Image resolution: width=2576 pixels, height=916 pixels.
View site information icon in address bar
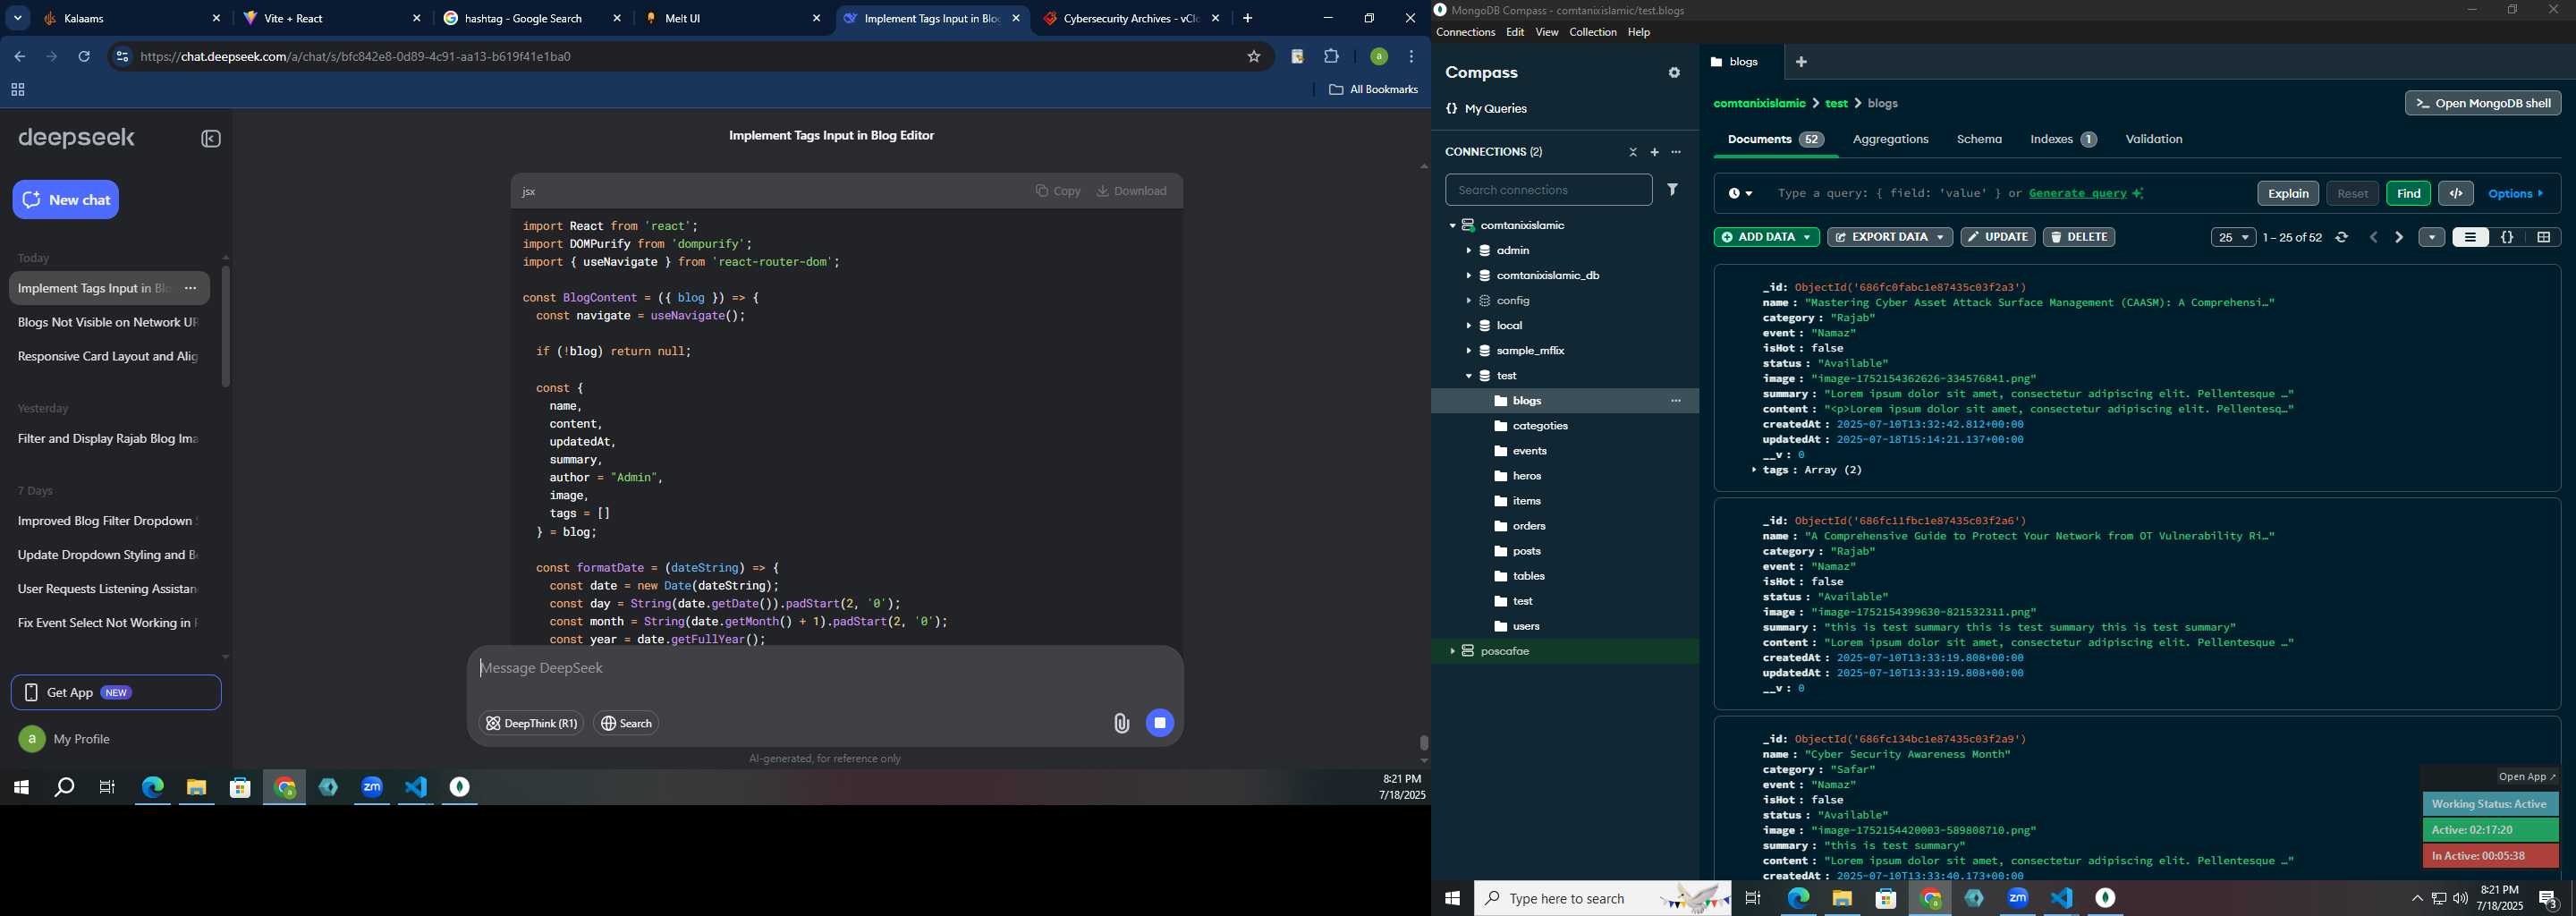tap(122, 57)
